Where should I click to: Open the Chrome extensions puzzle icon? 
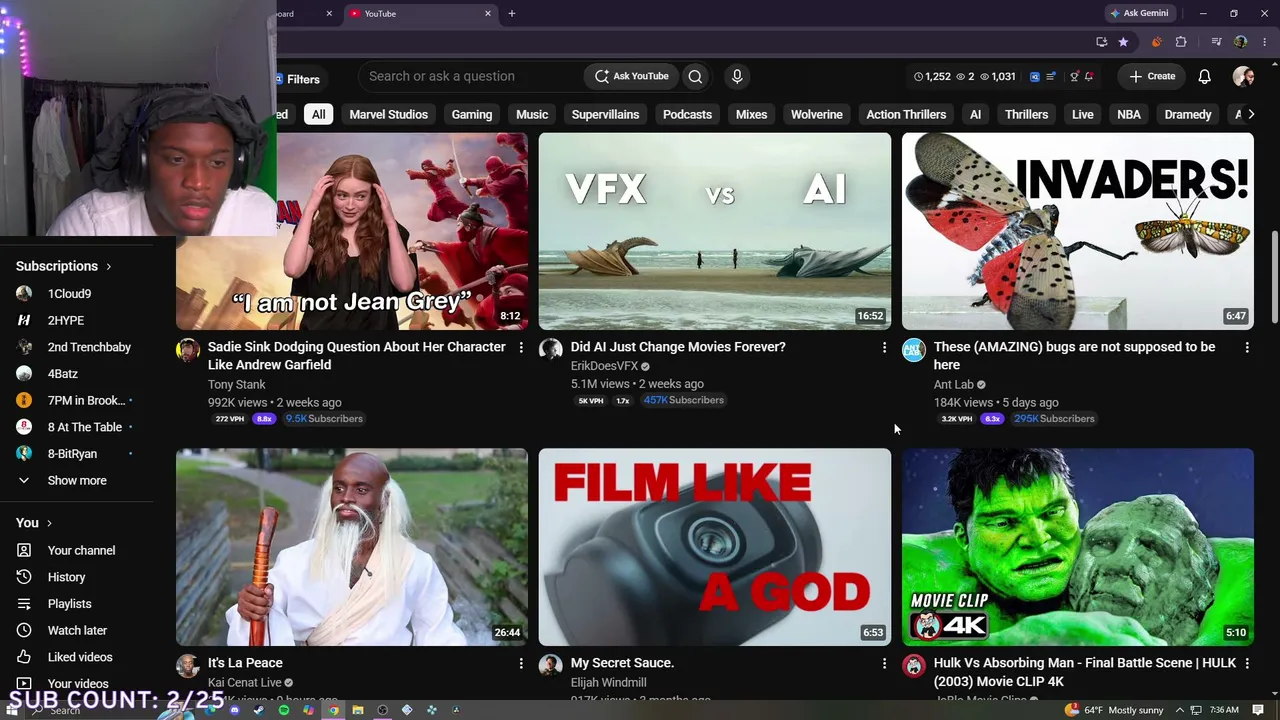pyautogui.click(x=1181, y=42)
